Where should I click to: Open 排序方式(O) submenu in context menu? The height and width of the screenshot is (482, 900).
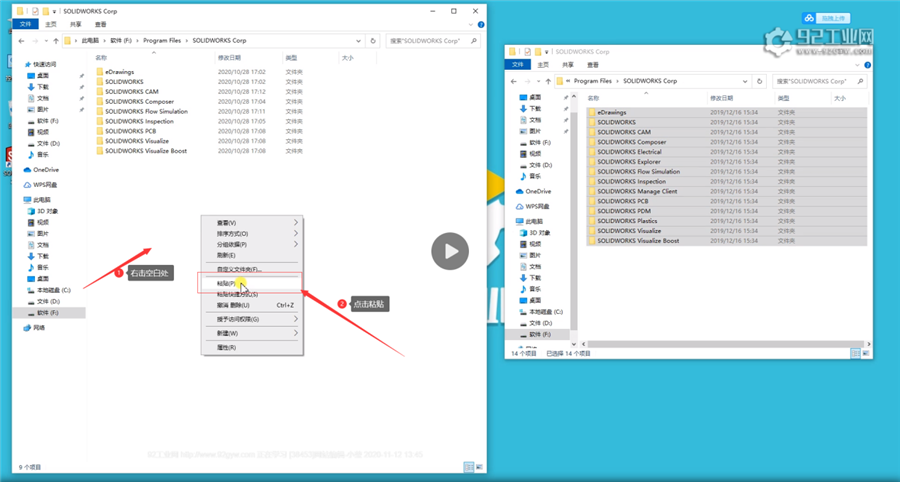point(251,234)
